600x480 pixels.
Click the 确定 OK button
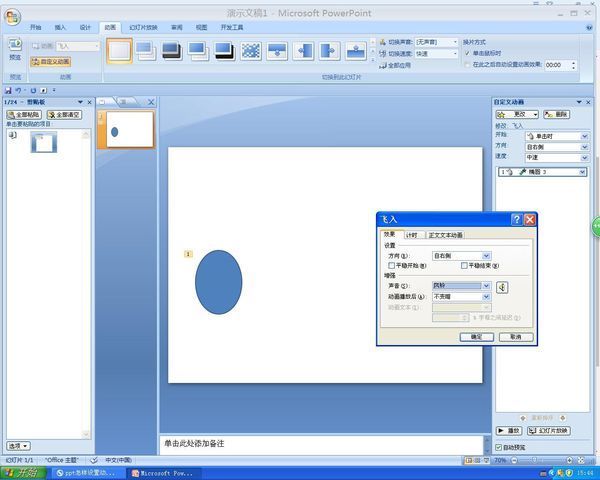(x=476, y=337)
